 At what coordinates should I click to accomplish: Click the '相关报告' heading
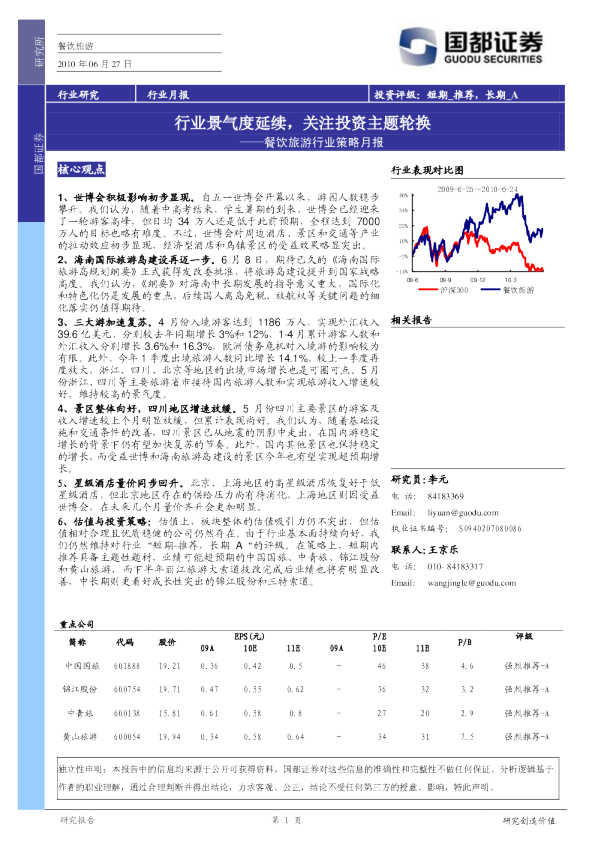point(411,320)
